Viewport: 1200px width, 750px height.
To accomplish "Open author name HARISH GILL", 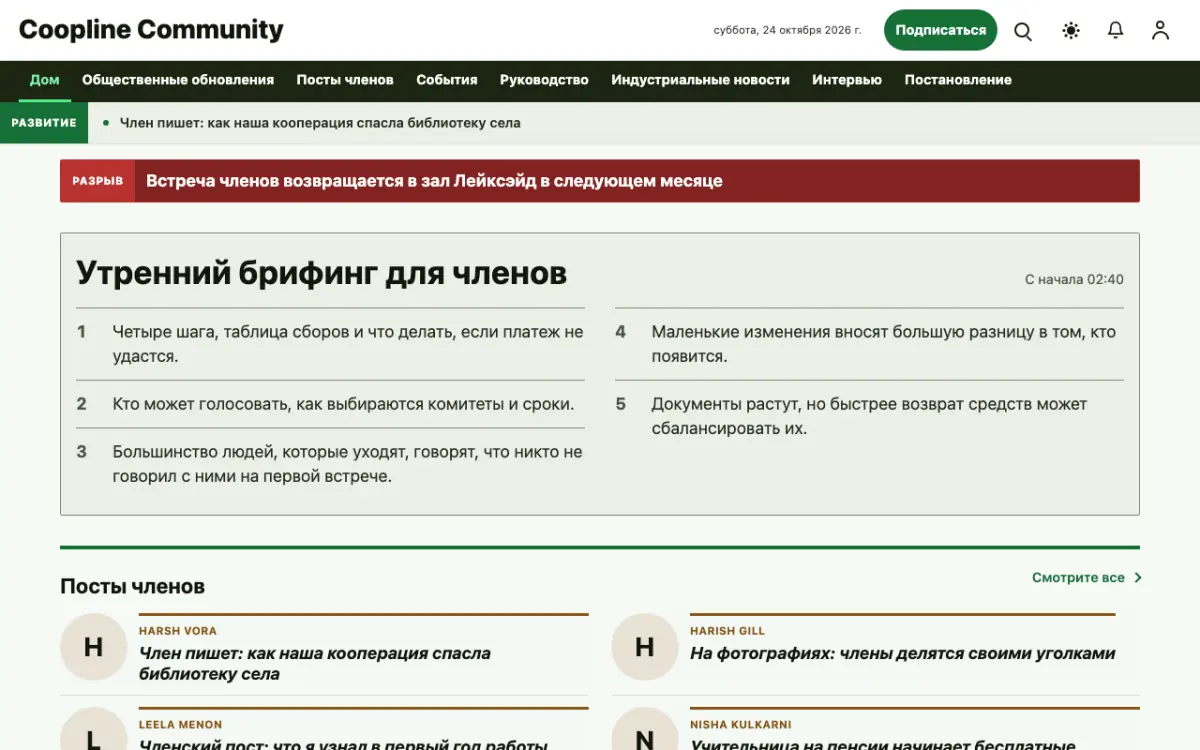I will coord(727,631).
